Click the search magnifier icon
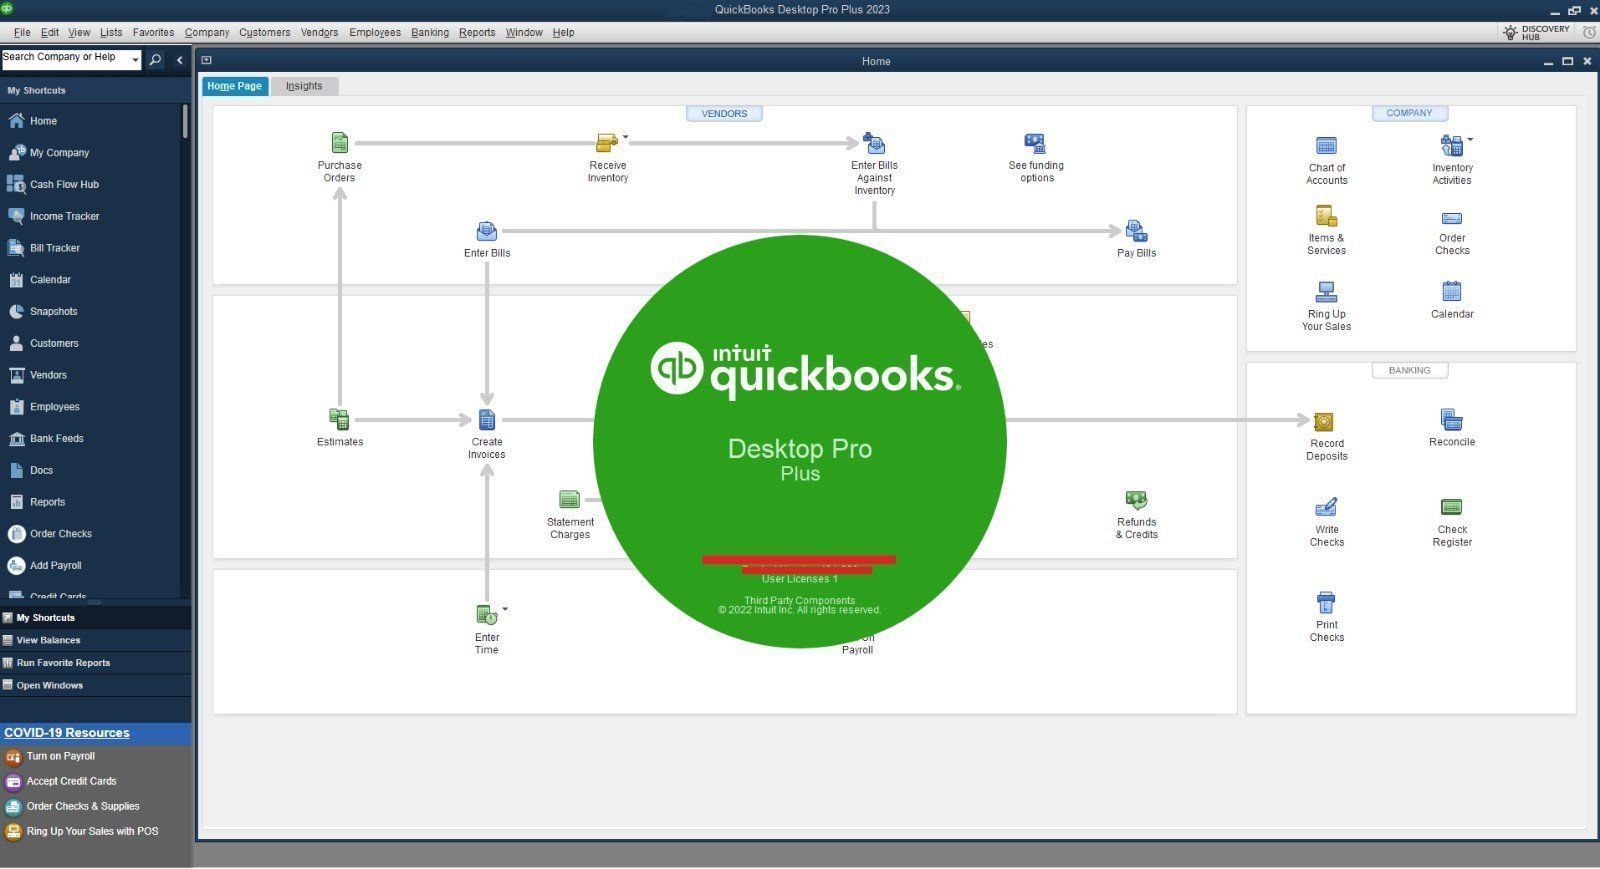The width and height of the screenshot is (1600, 869). (x=155, y=60)
